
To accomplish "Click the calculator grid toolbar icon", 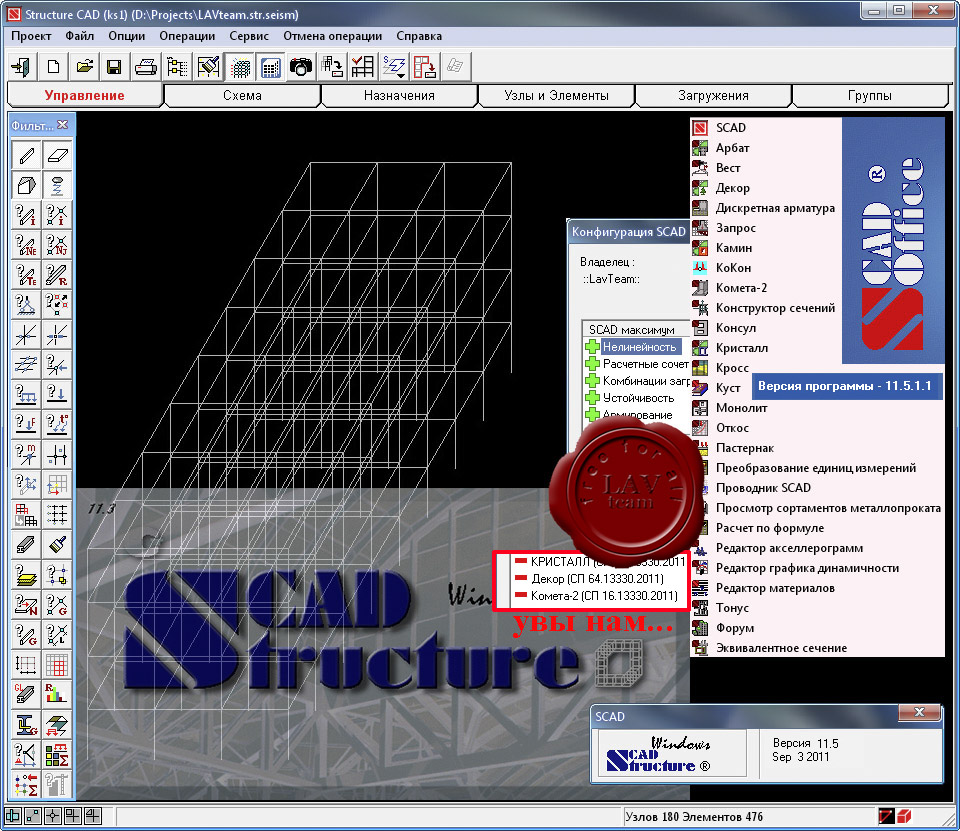I will click(270, 66).
